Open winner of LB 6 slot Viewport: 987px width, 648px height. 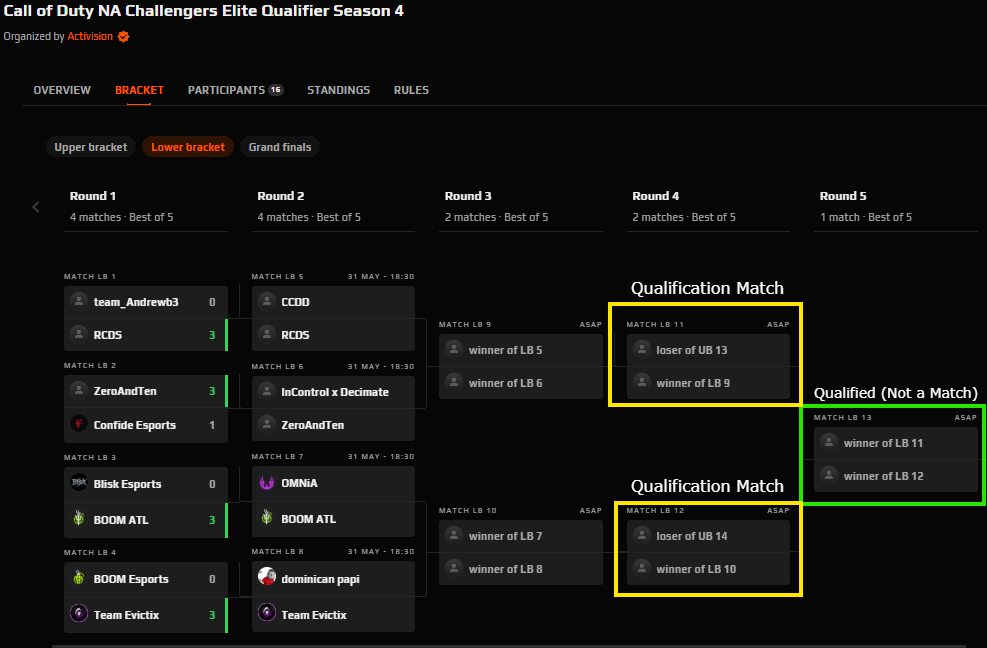click(x=521, y=383)
